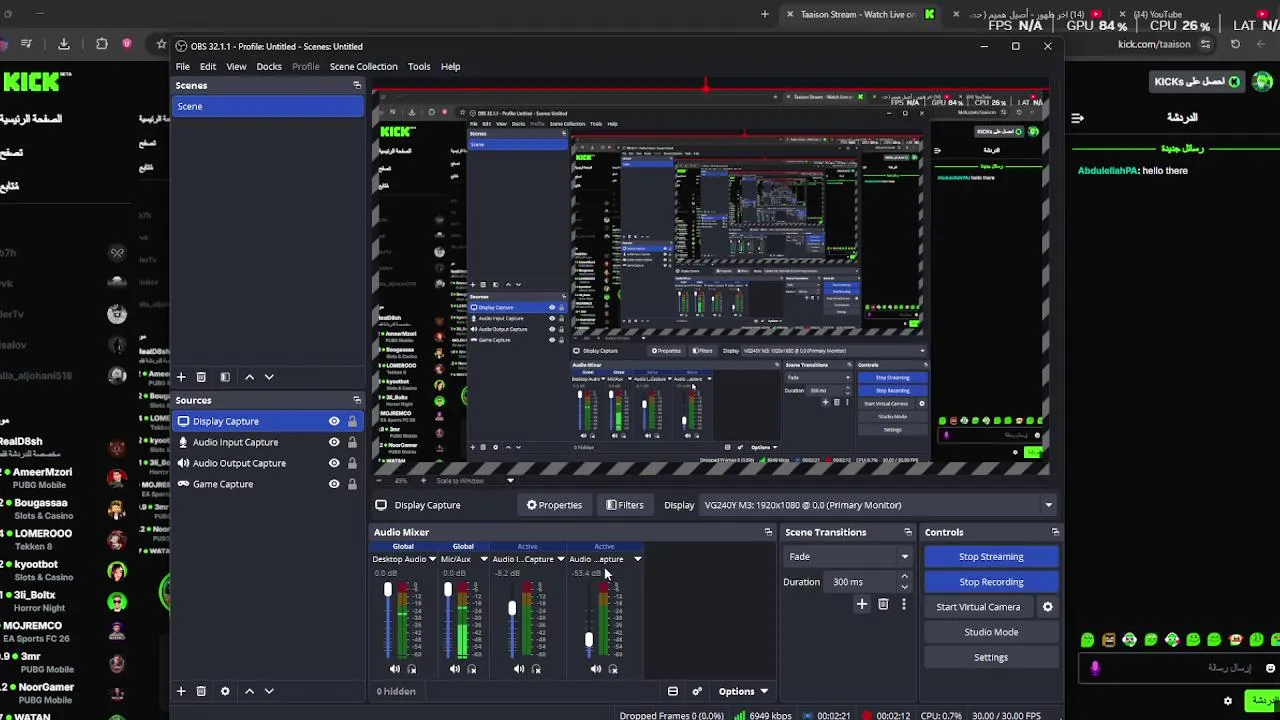Open the Display monitor selection dropdown
1280x720 pixels.
pyautogui.click(x=877, y=505)
